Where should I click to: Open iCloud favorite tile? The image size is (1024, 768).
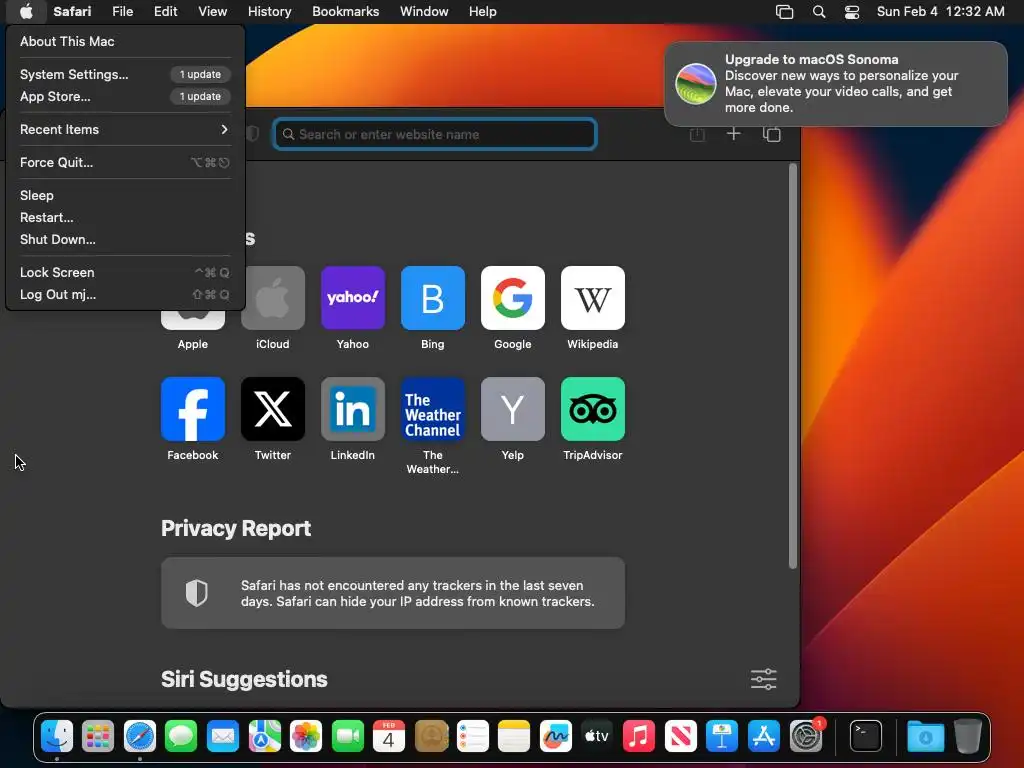coord(273,298)
